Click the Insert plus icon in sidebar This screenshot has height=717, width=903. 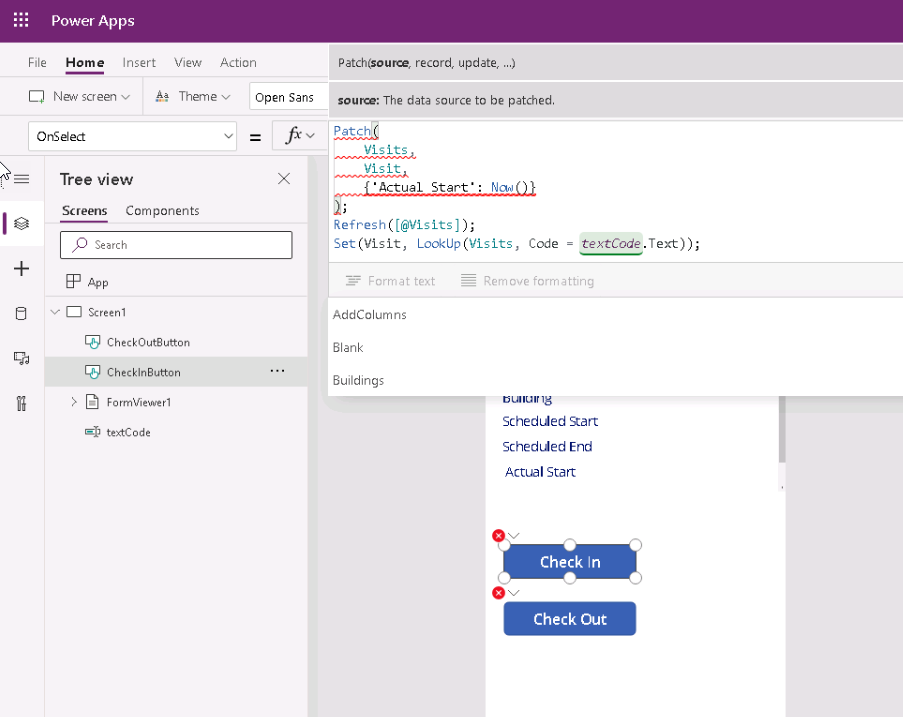pos(21,268)
